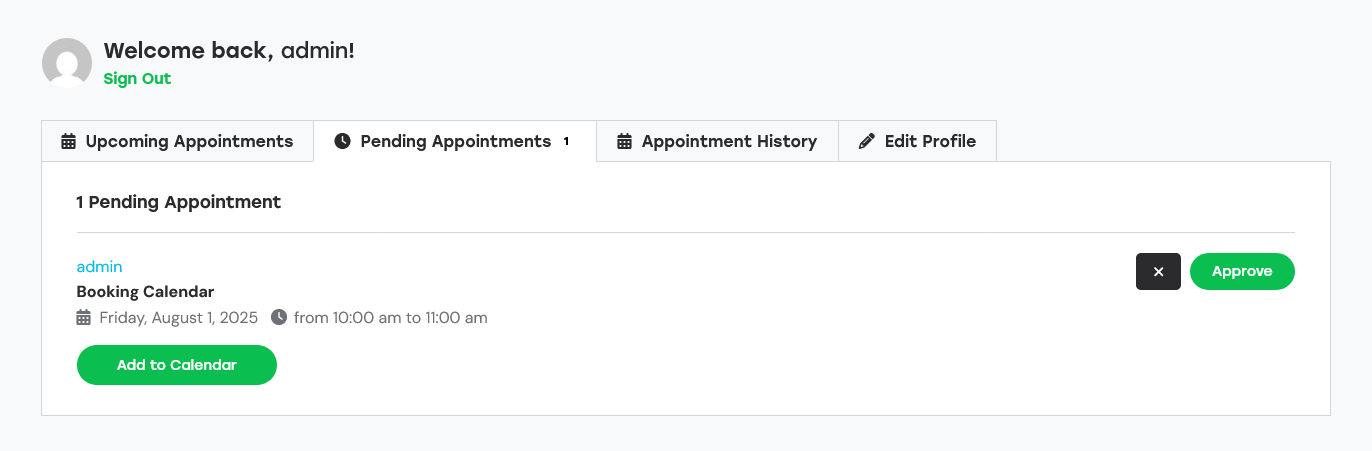Viewport: 1372px width, 451px height.
Task: Sign Out of the account
Action: (137, 78)
